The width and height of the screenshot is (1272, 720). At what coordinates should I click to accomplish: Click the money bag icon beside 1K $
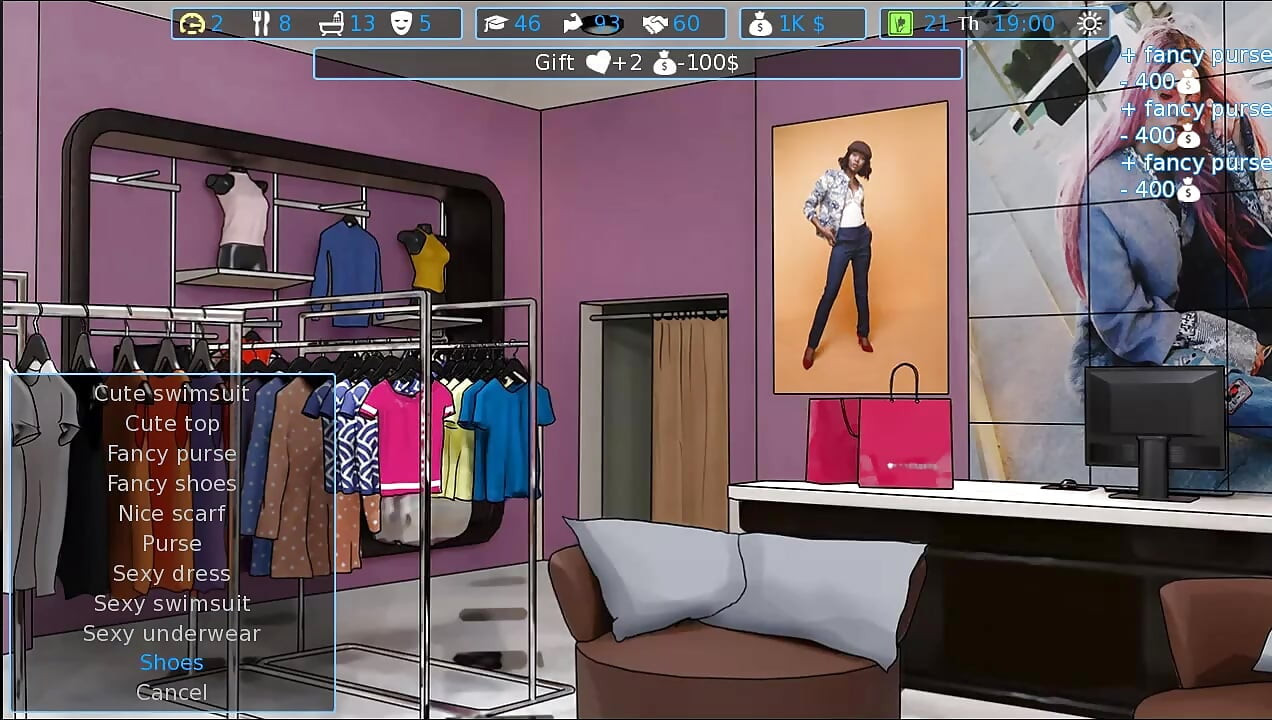tap(761, 24)
